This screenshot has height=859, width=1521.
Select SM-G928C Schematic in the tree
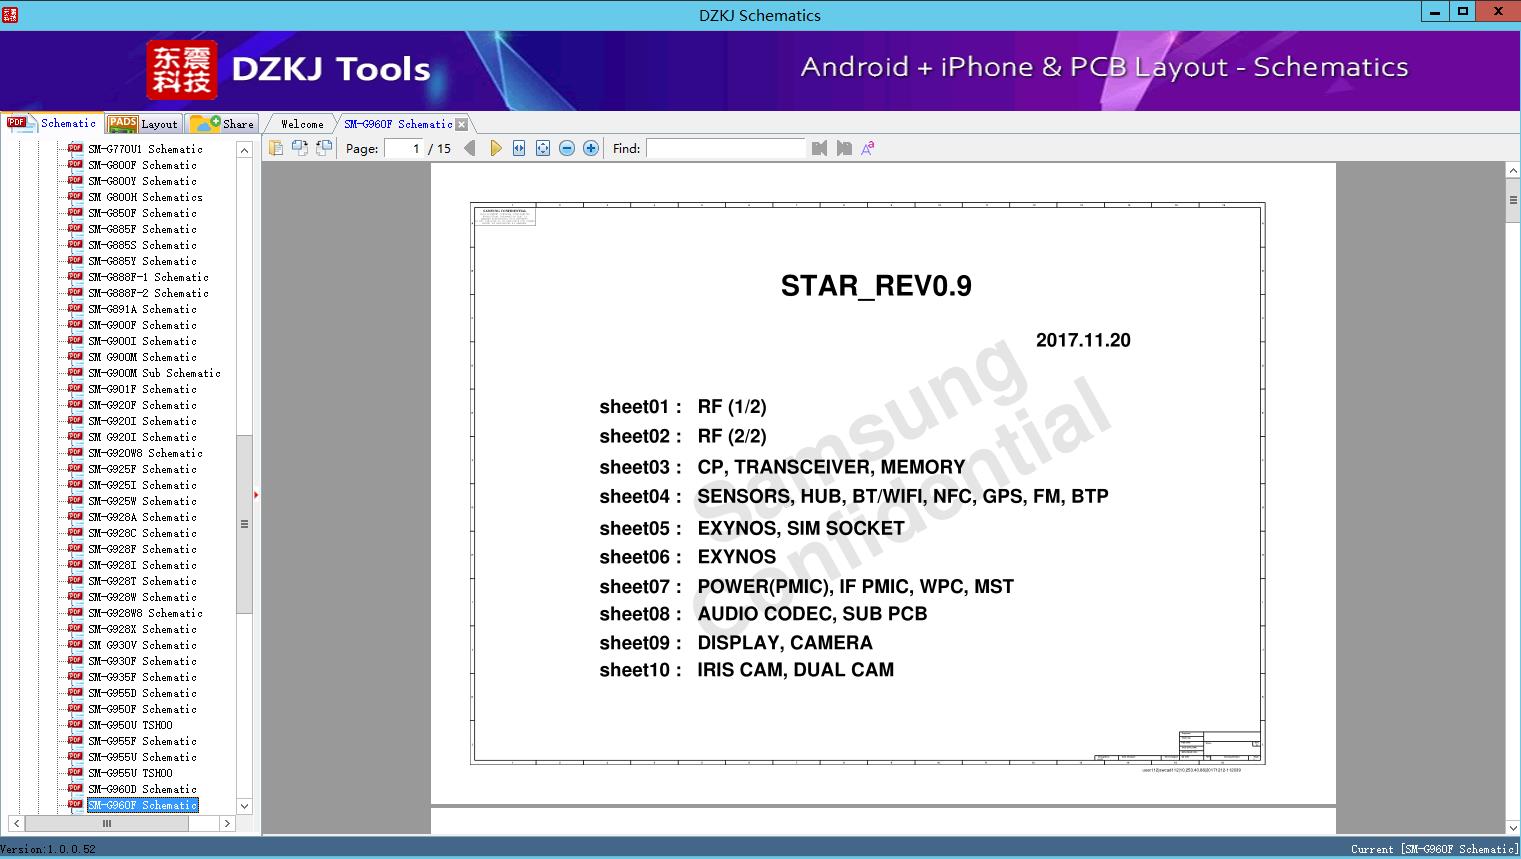pyautogui.click(x=142, y=533)
